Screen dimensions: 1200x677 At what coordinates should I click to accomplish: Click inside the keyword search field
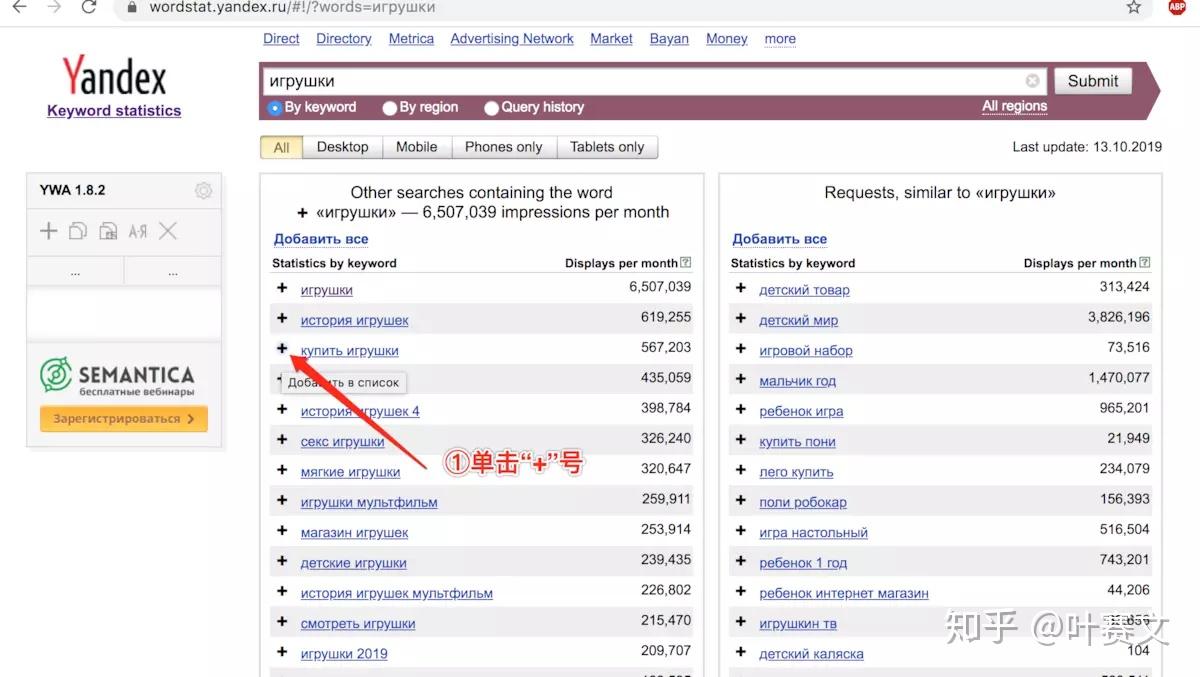[x=600, y=80]
